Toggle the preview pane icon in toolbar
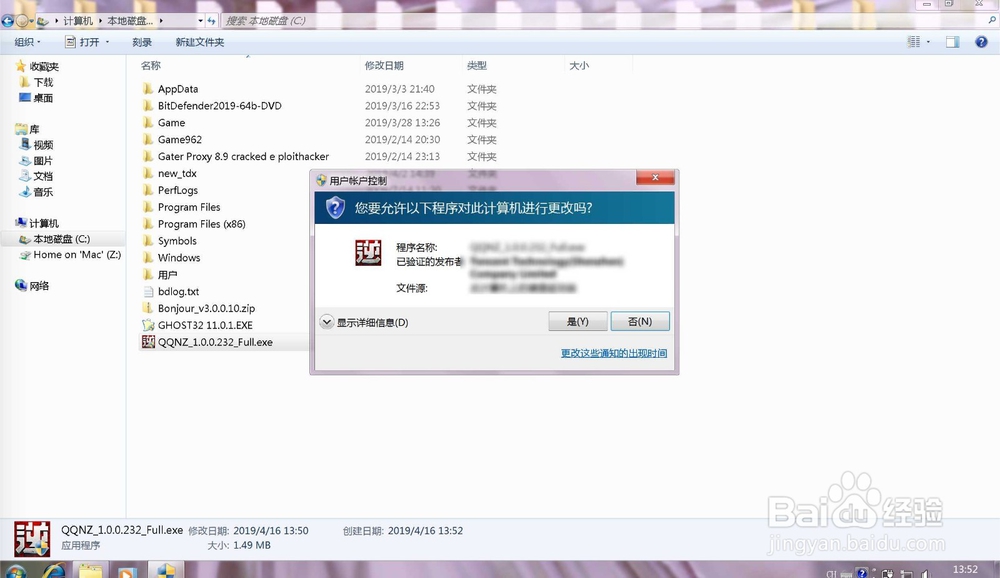This screenshot has height=578, width=1000. click(953, 42)
